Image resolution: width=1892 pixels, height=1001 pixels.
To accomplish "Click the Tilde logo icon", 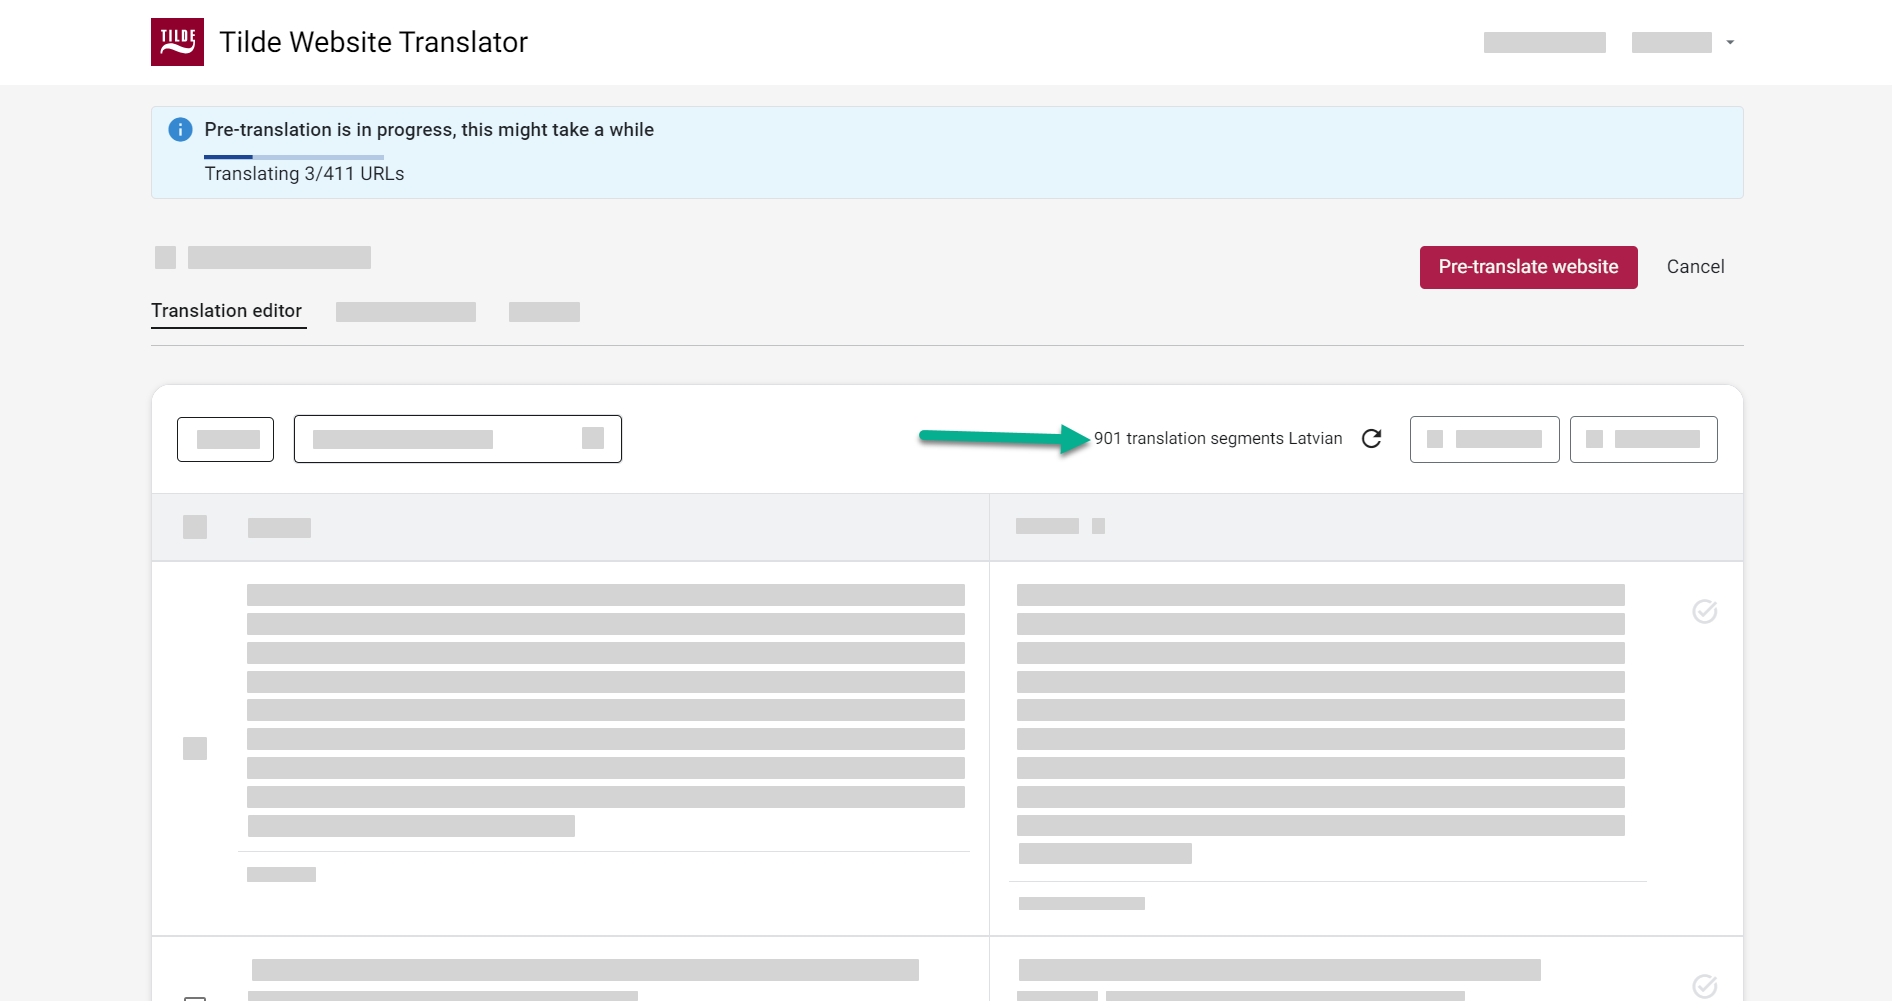I will pyautogui.click(x=177, y=42).
